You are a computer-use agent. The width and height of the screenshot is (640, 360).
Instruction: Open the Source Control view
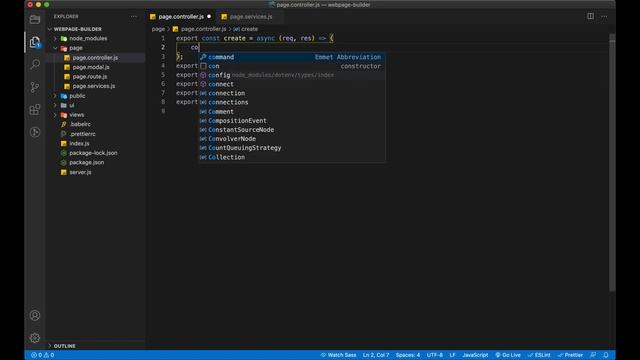tap(35, 87)
